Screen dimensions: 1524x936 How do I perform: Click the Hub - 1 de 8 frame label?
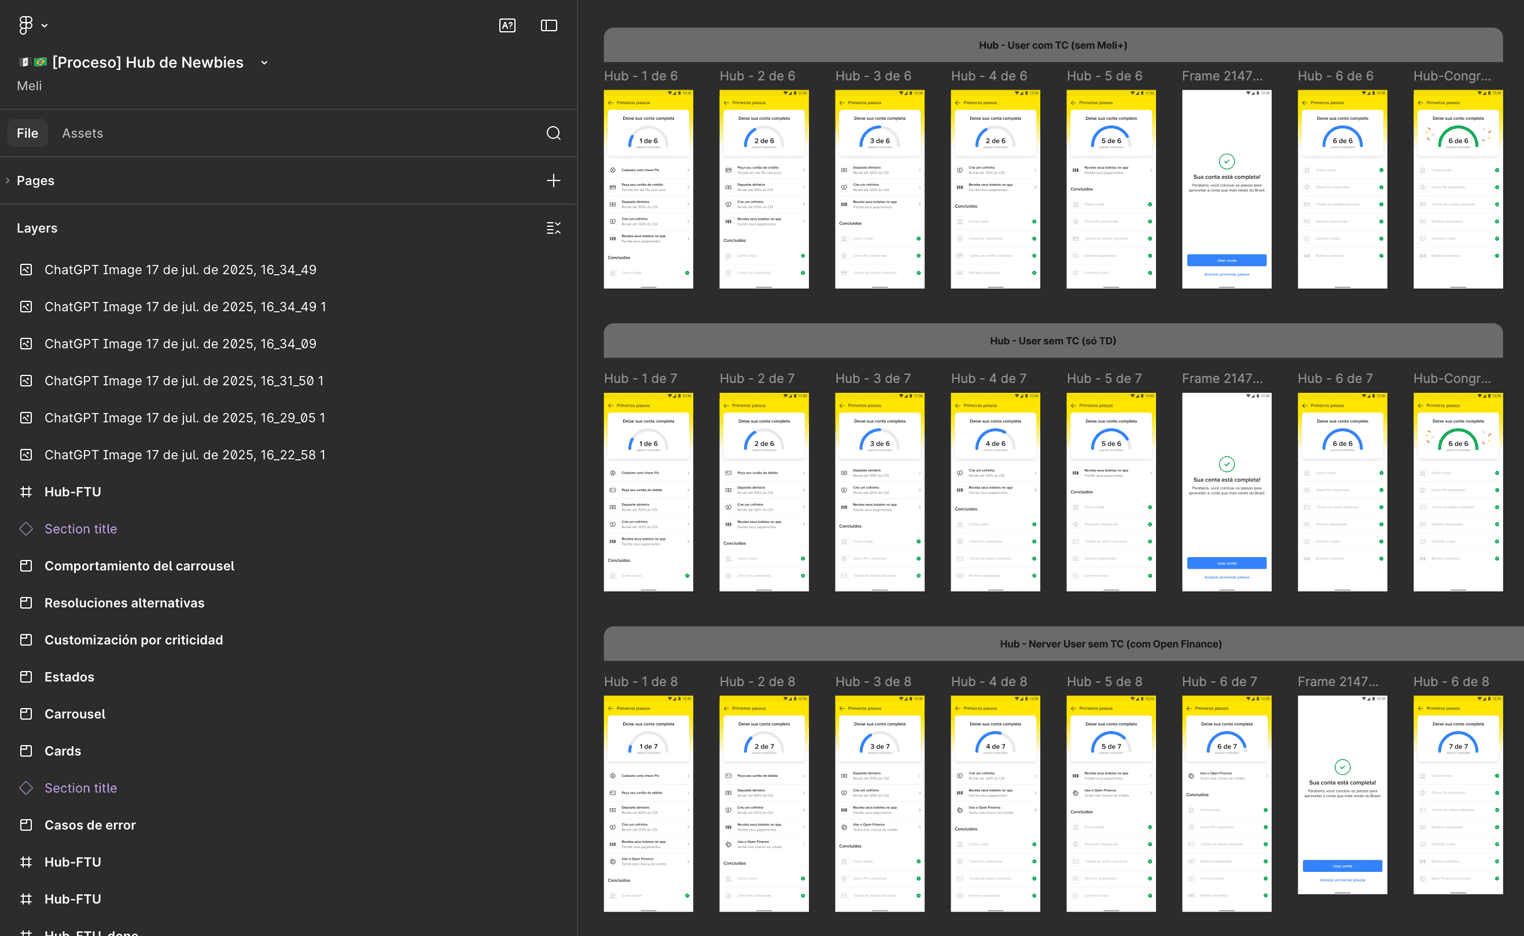click(x=641, y=682)
